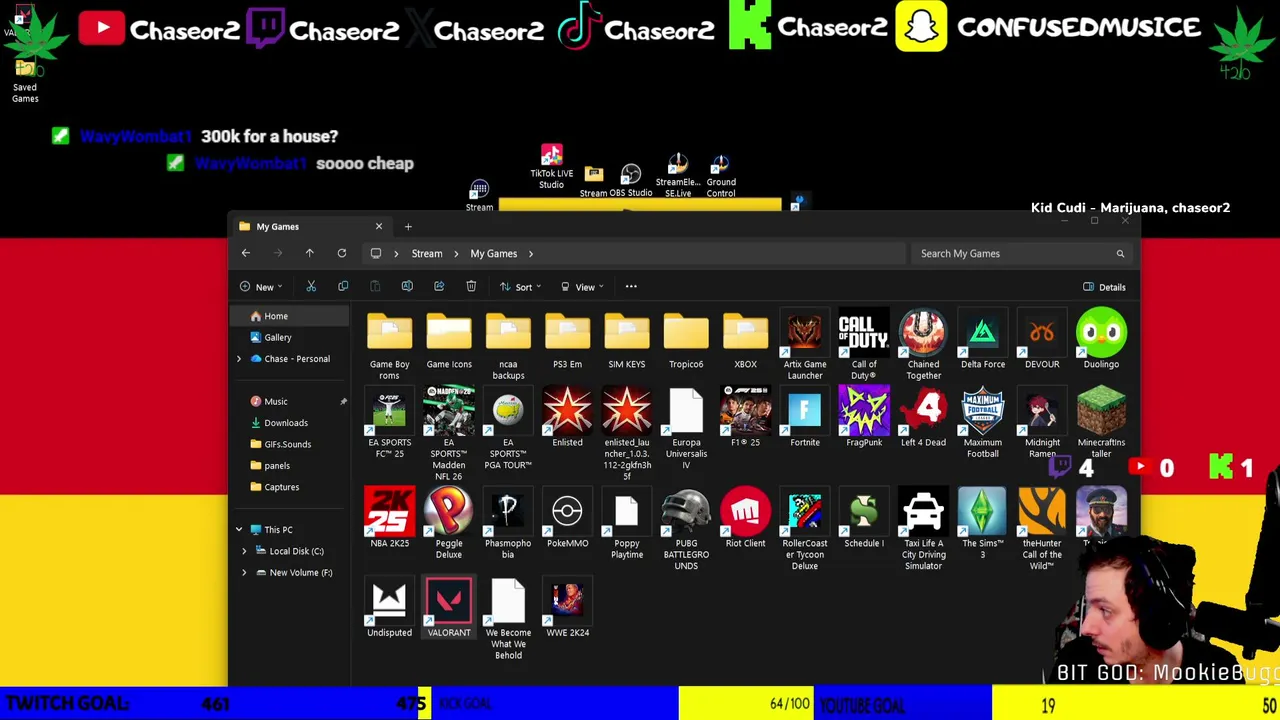Collapse This PC tree node

238,530
